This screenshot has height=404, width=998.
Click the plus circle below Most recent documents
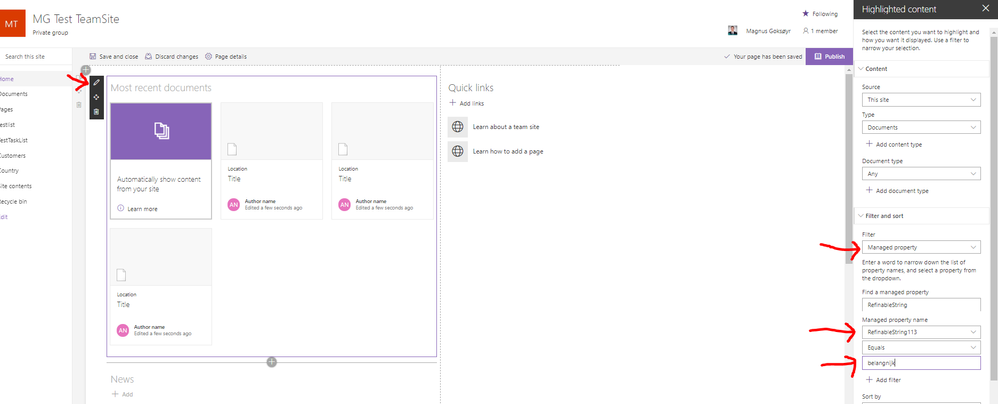coord(272,362)
